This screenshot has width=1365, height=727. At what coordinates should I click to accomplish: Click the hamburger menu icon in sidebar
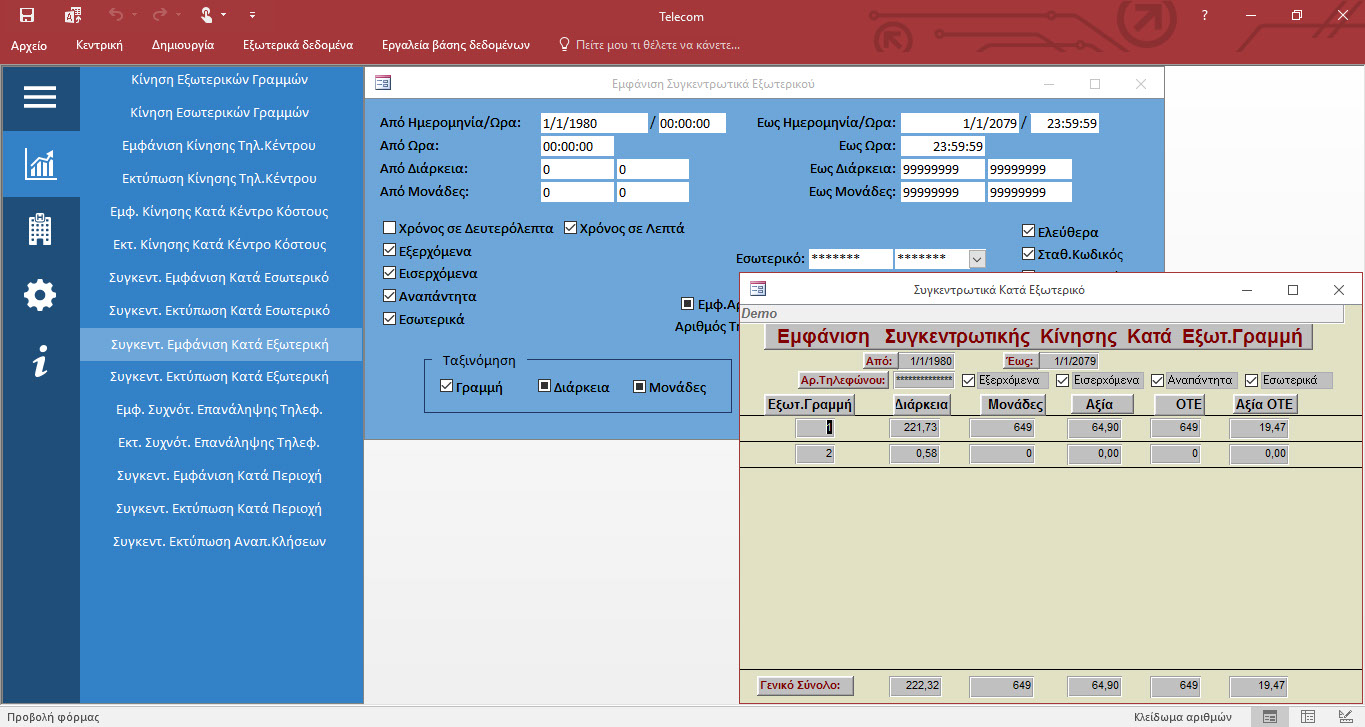coord(40,97)
